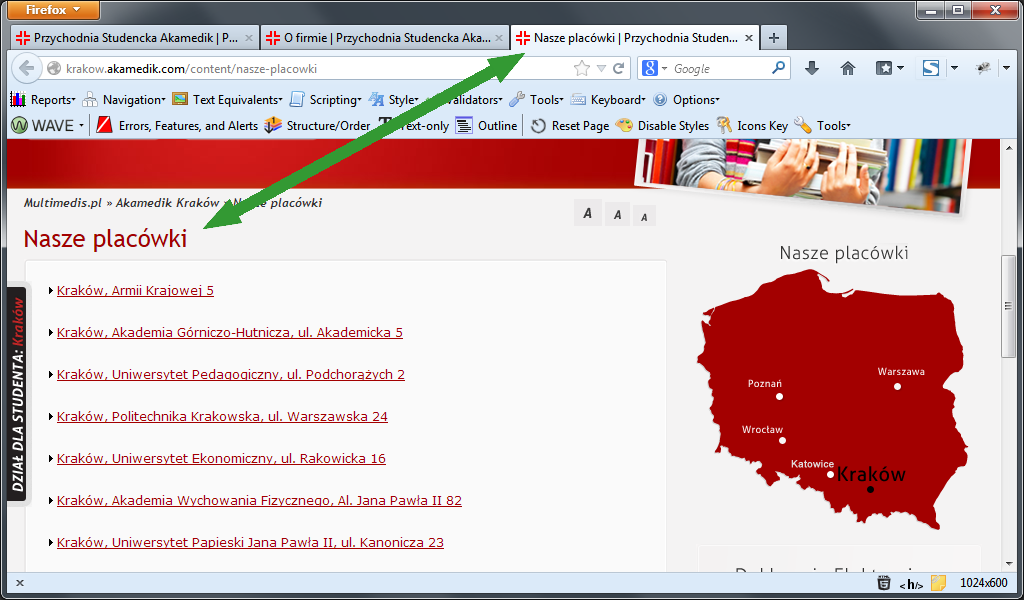The width and height of the screenshot is (1024, 600).
Task: Click the blue S toolbar icon
Action: (931, 68)
